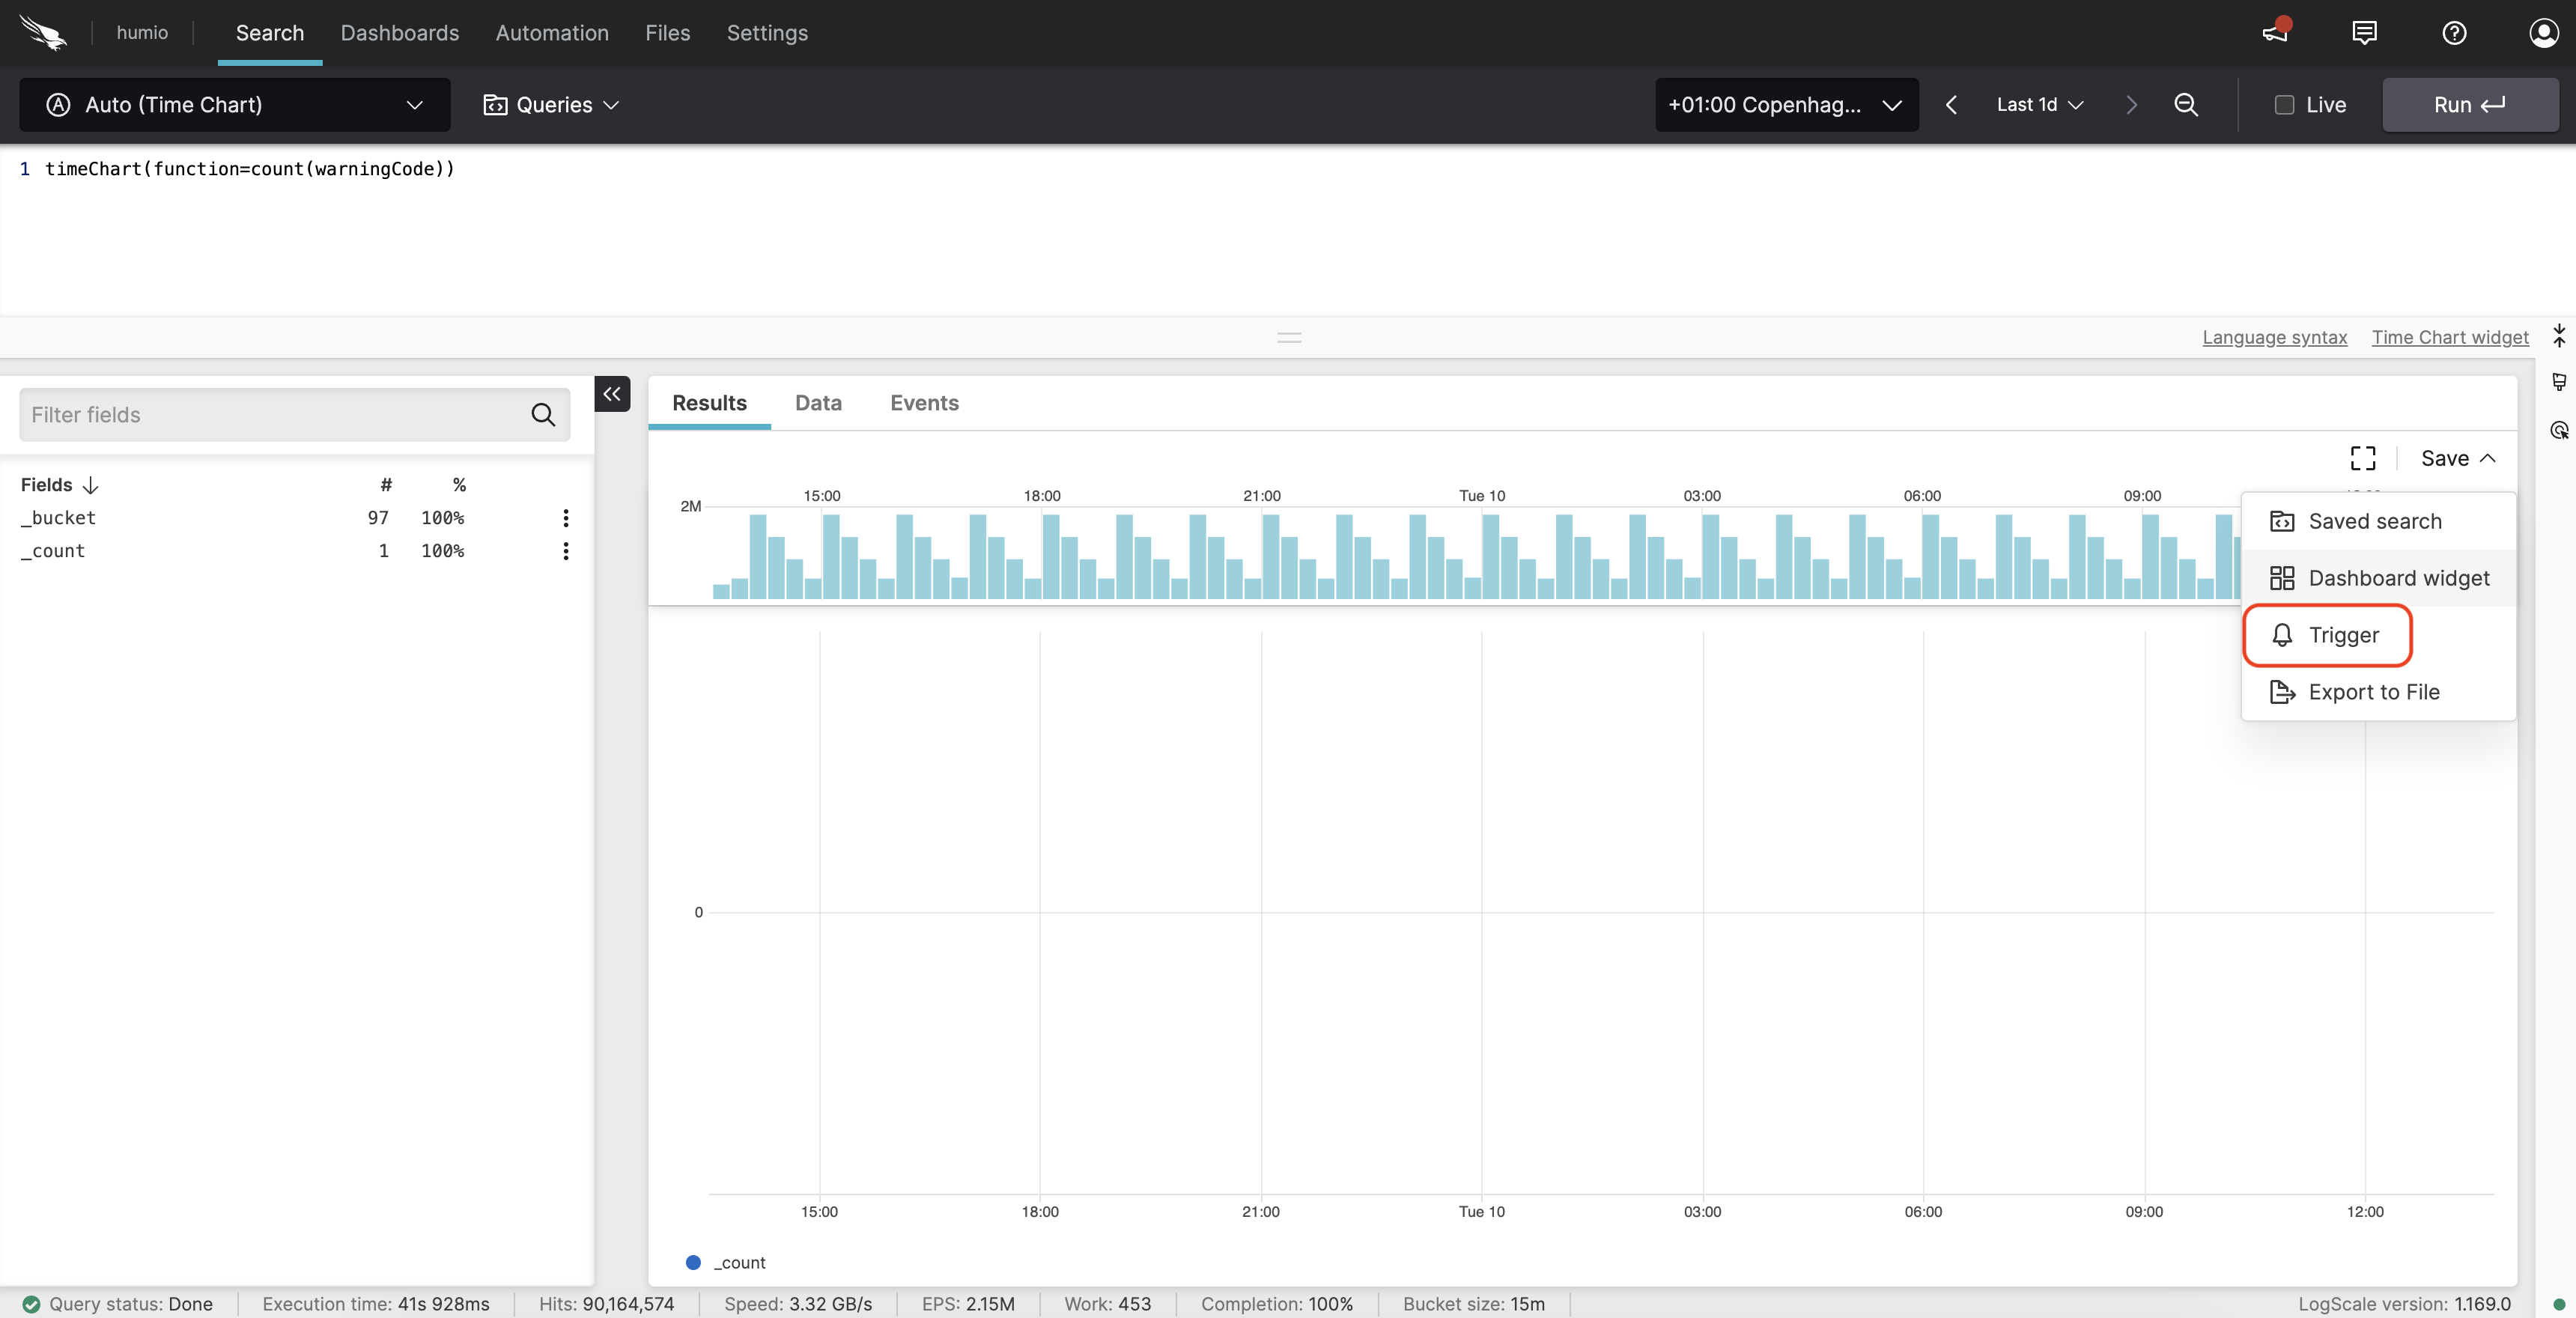Enable the Live checkbox

pyautogui.click(x=2284, y=105)
